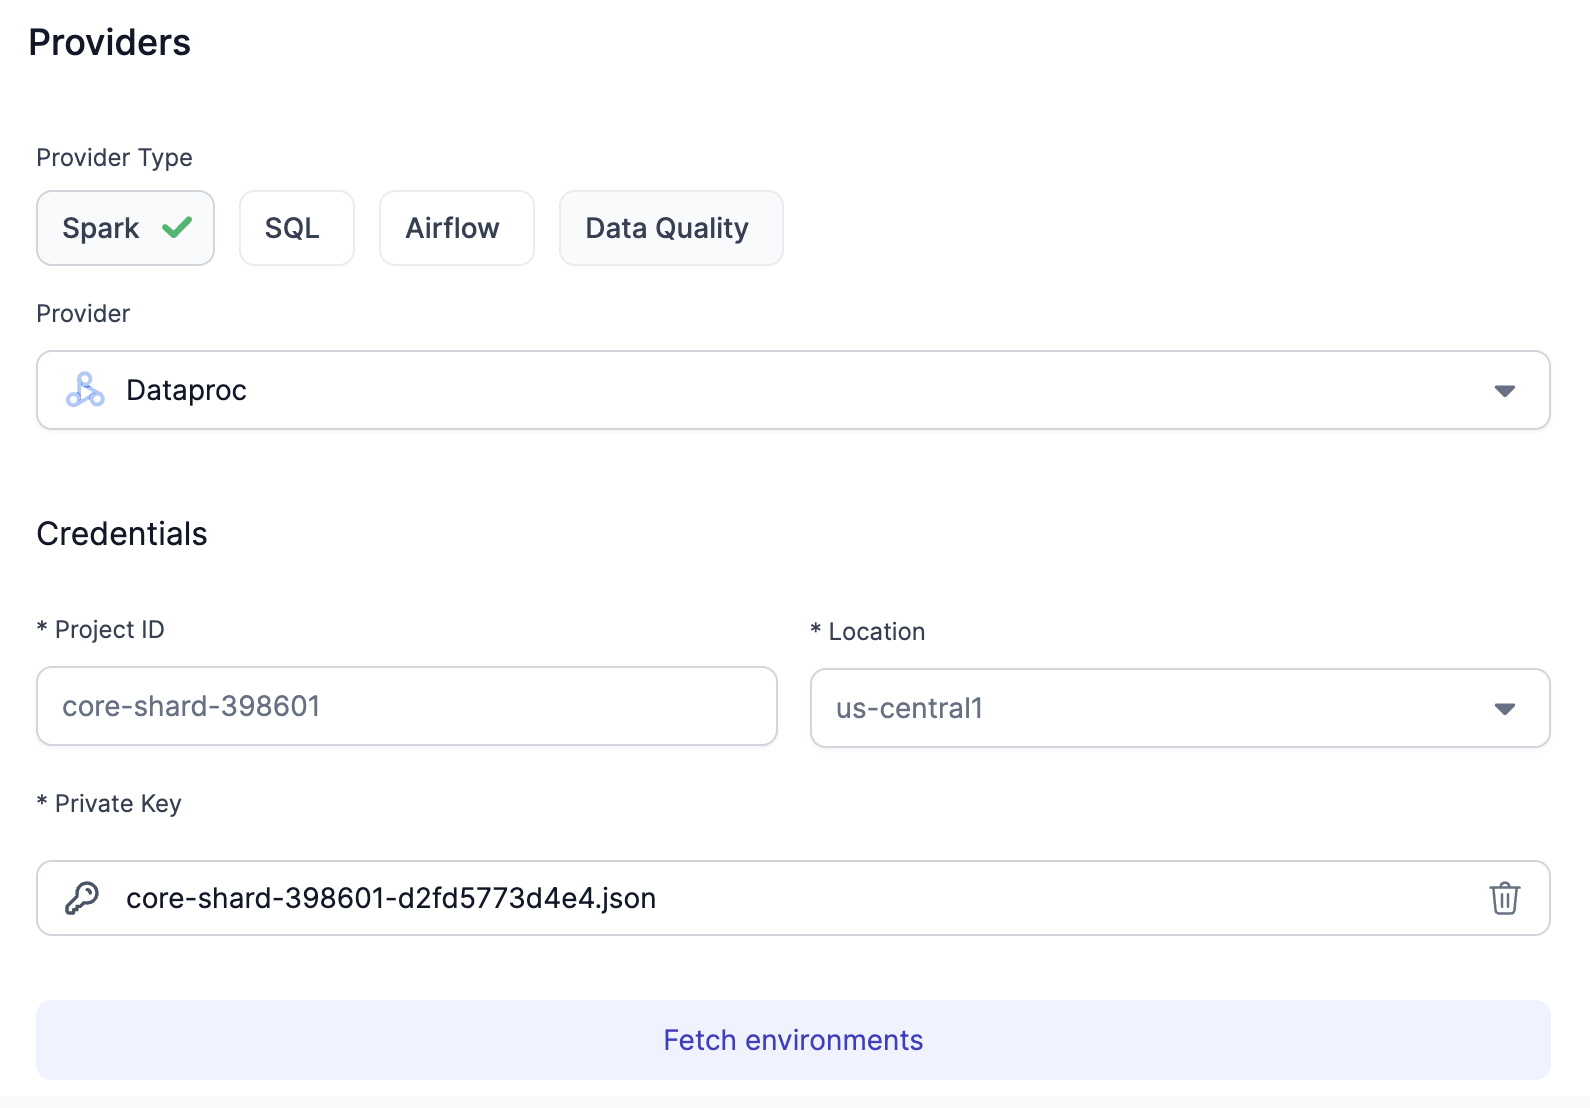Click the Dataproc logo icon

(85, 390)
